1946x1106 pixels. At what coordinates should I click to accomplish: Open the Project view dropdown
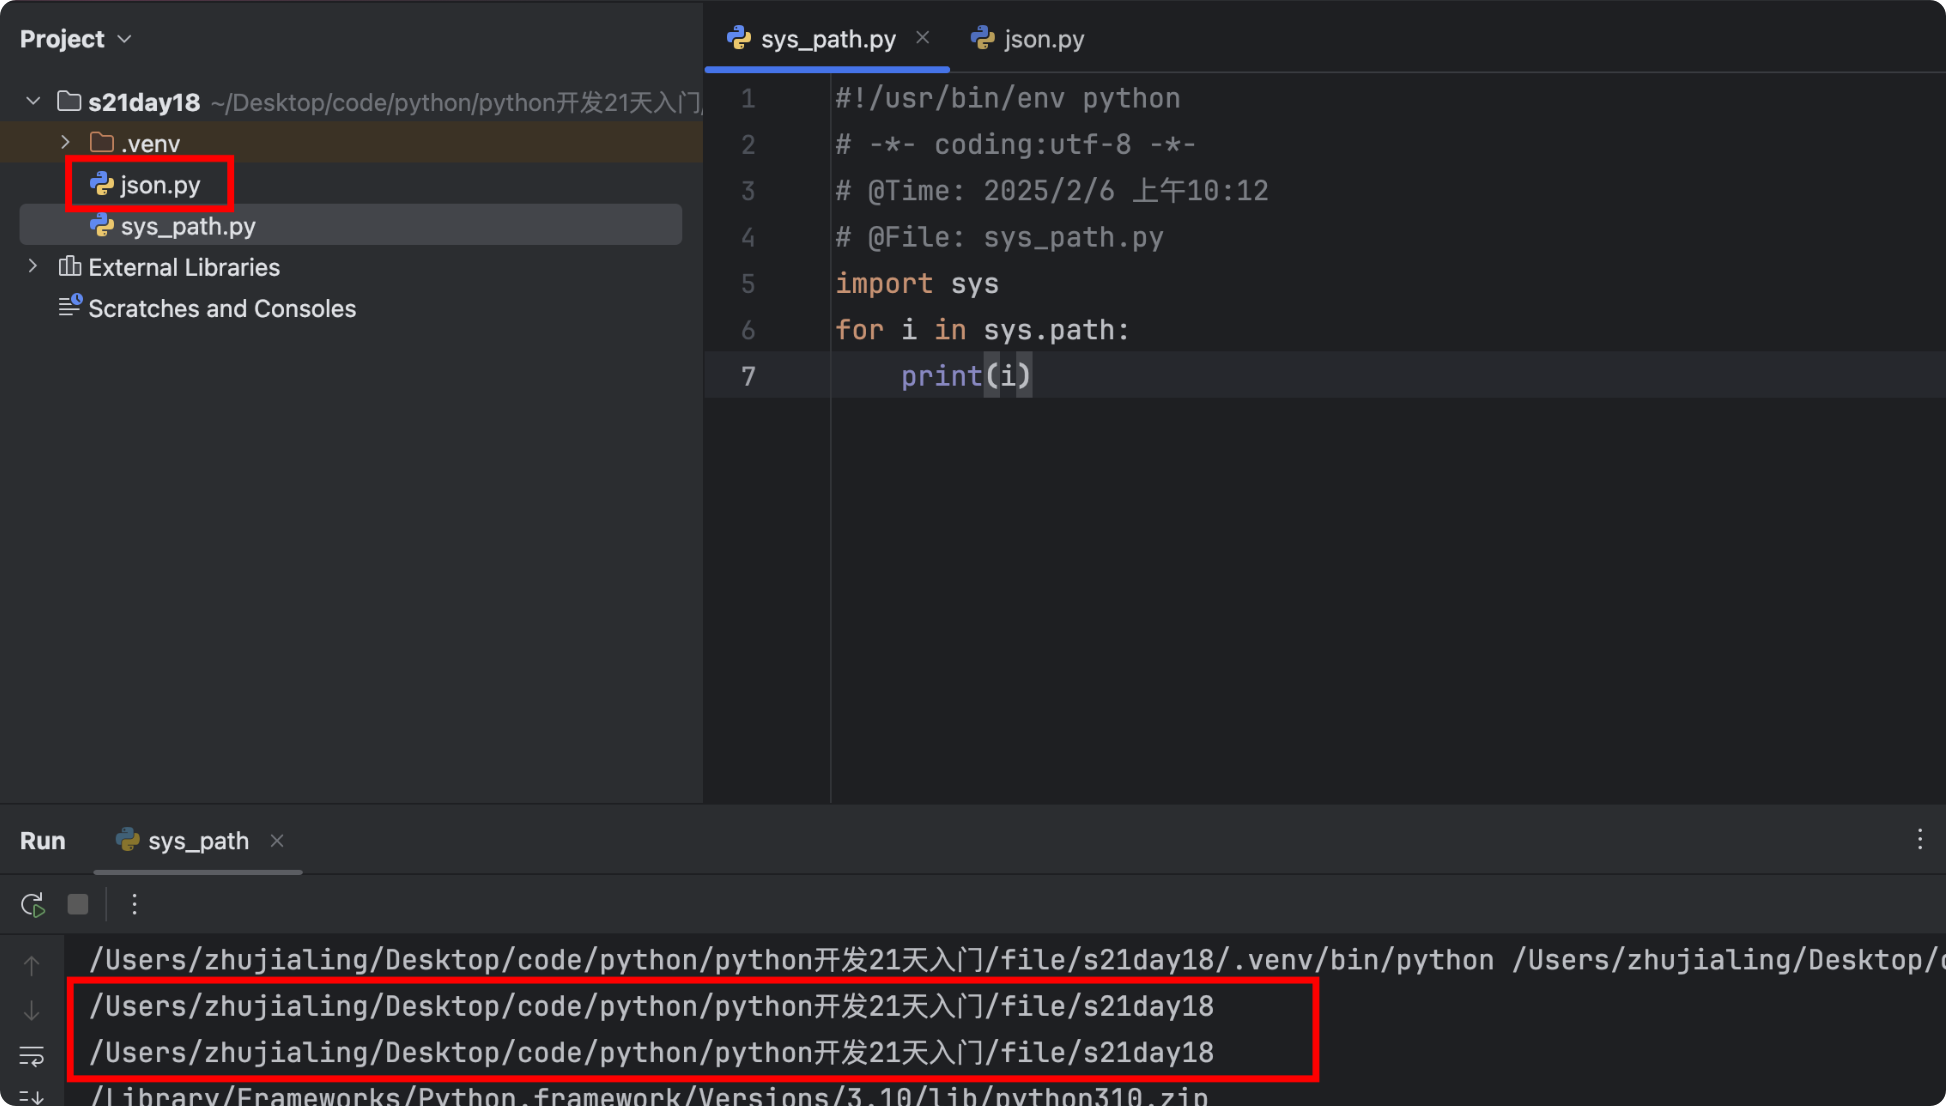click(124, 39)
